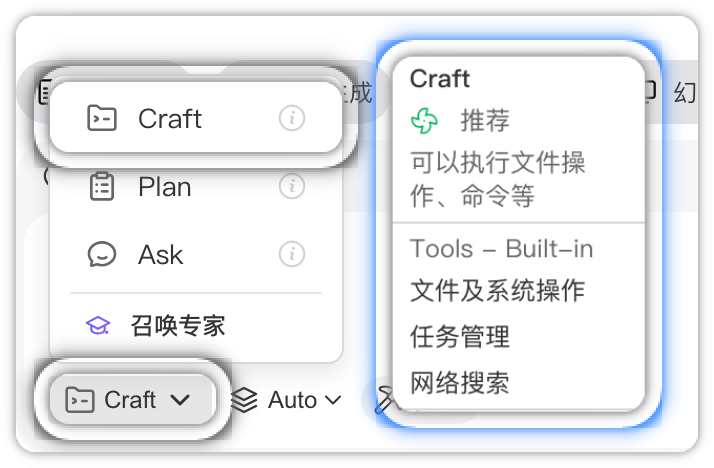Click the green 推荐 recommended icon

(x=425, y=122)
